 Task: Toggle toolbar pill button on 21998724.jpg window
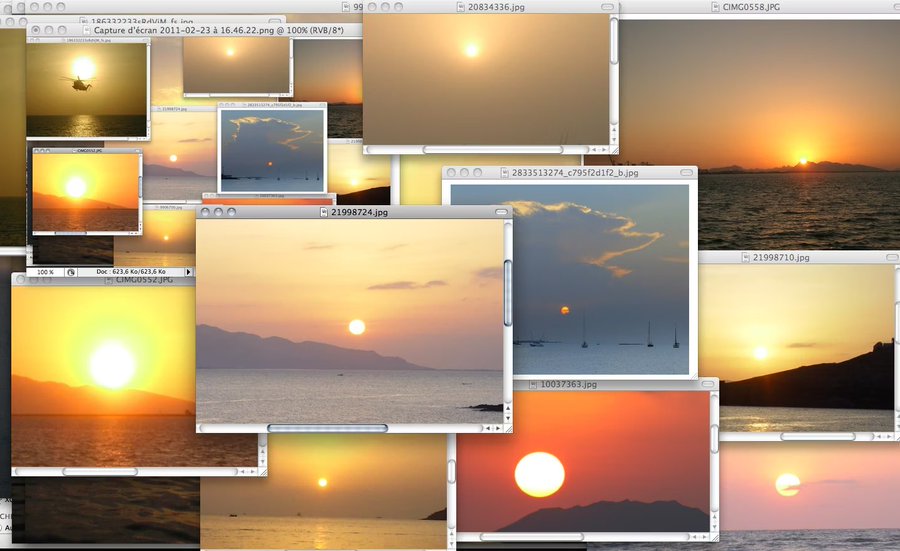pyautogui.click(x=501, y=212)
